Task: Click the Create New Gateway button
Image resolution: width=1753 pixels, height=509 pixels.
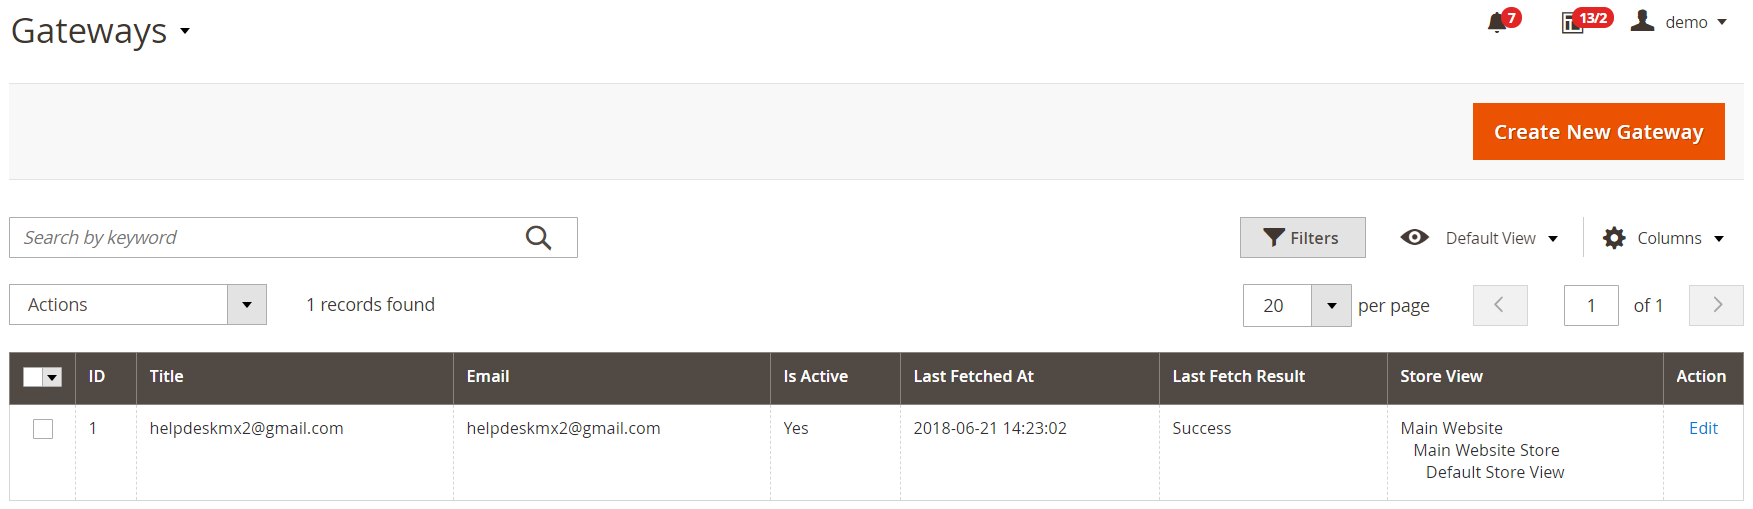Action: coord(1598,132)
